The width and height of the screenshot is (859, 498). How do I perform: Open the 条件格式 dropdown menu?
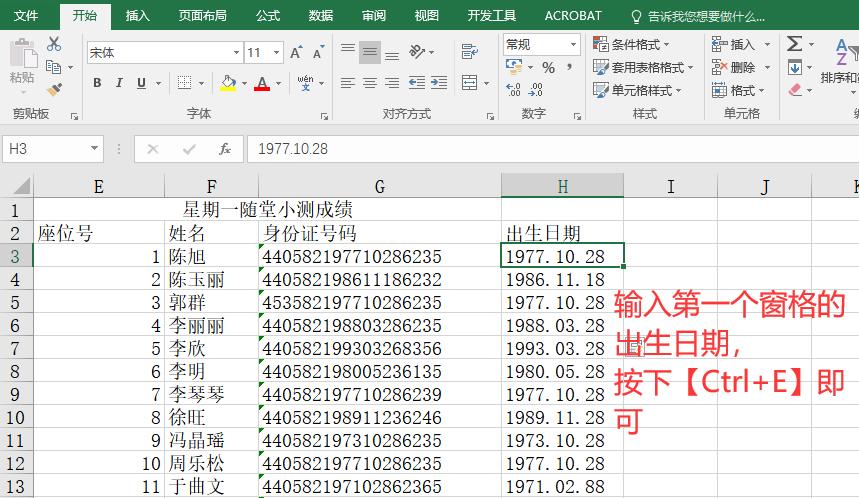point(631,44)
